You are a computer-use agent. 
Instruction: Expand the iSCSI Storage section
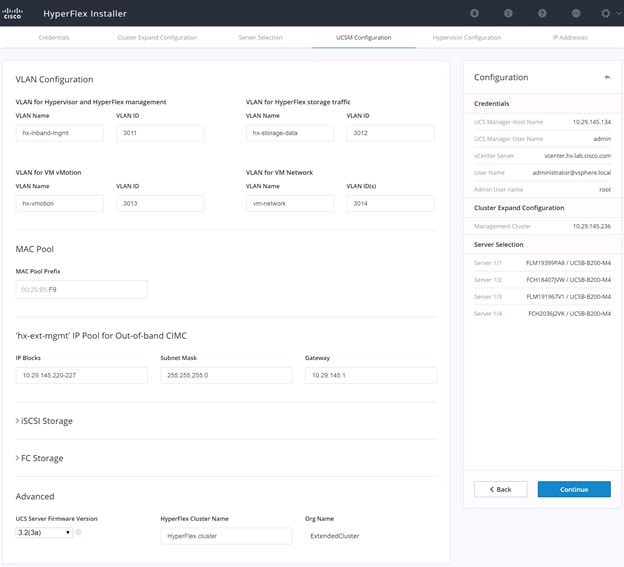click(x=44, y=421)
